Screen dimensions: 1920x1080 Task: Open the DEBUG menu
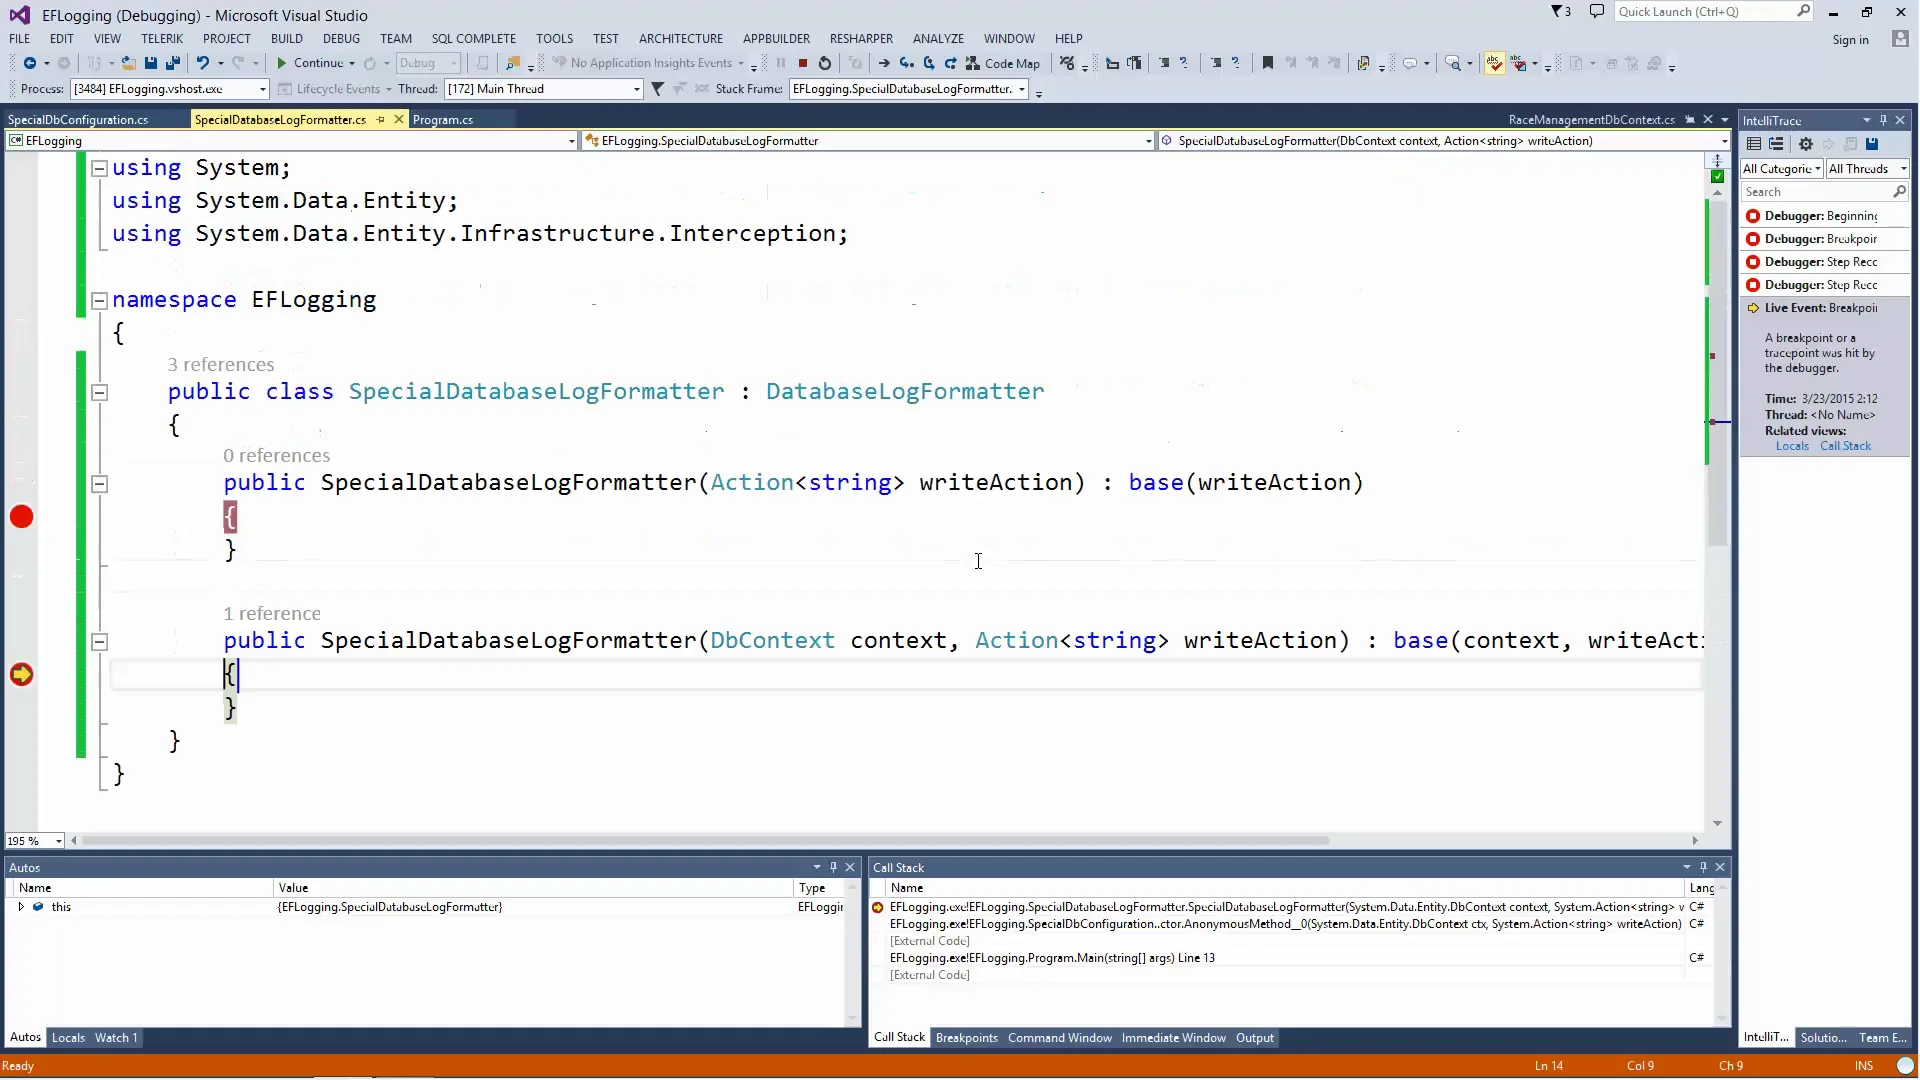pos(341,38)
